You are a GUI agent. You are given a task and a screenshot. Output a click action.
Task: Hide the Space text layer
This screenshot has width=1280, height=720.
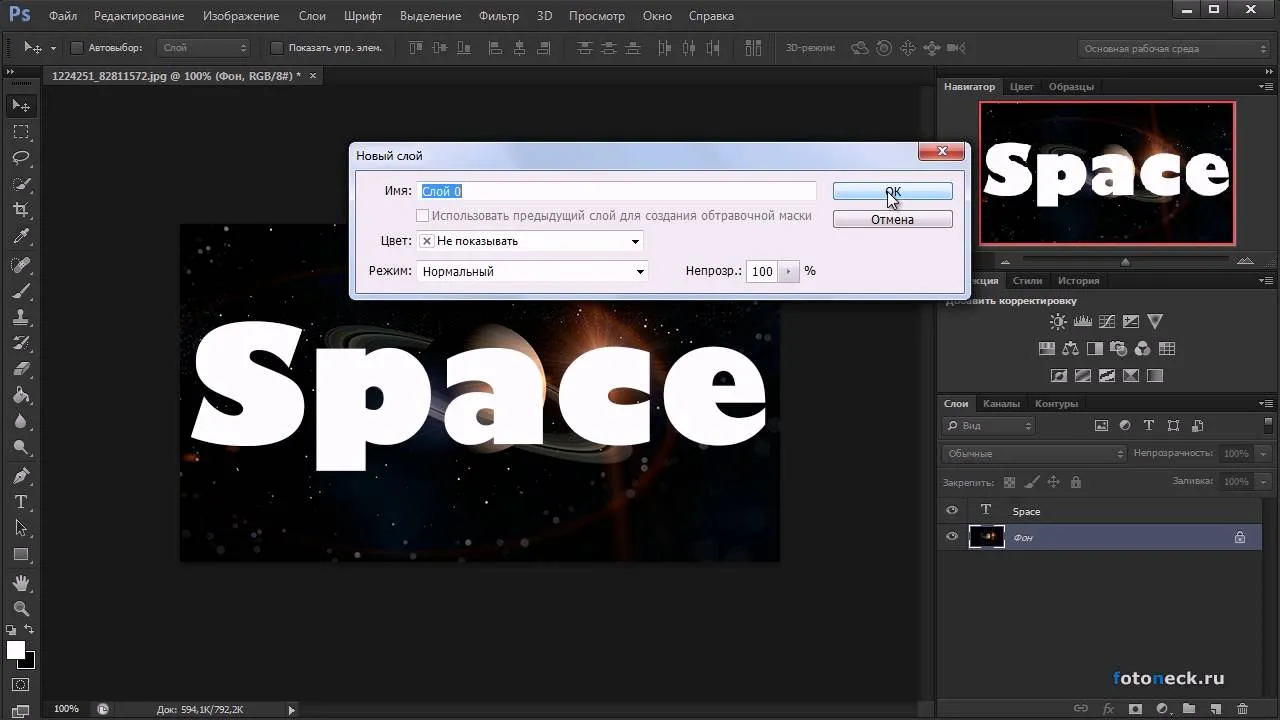(952, 510)
